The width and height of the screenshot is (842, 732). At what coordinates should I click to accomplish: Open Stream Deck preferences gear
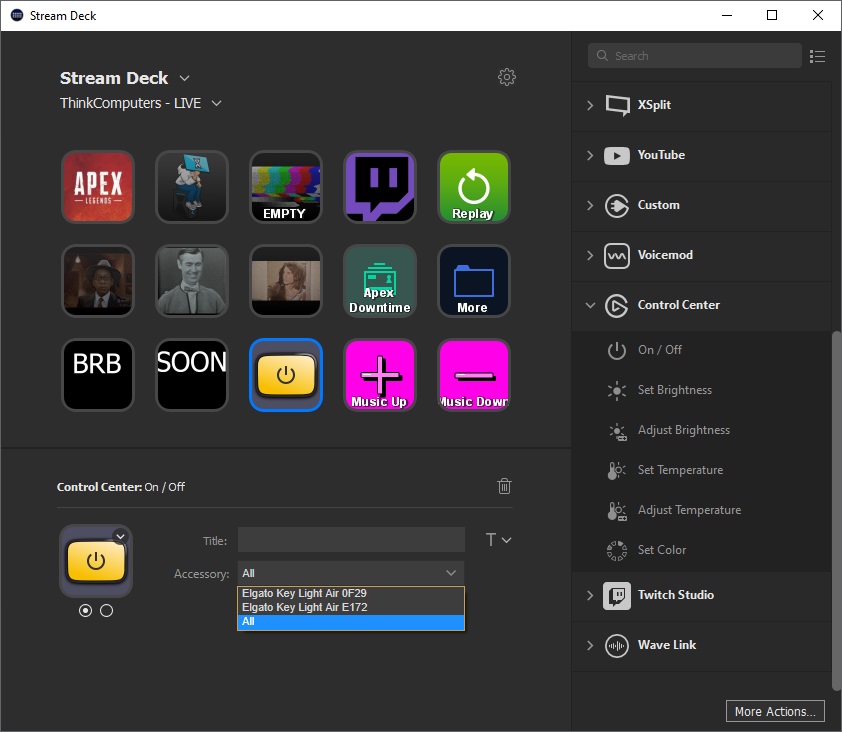[506, 77]
